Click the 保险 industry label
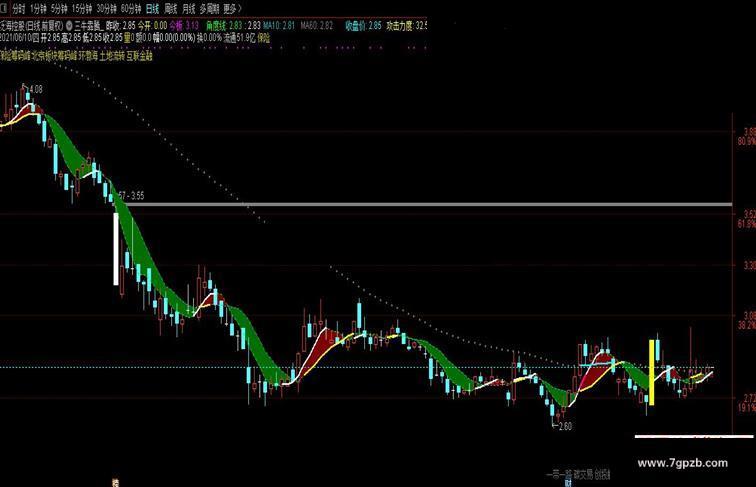756x487 pixels. 264,38
